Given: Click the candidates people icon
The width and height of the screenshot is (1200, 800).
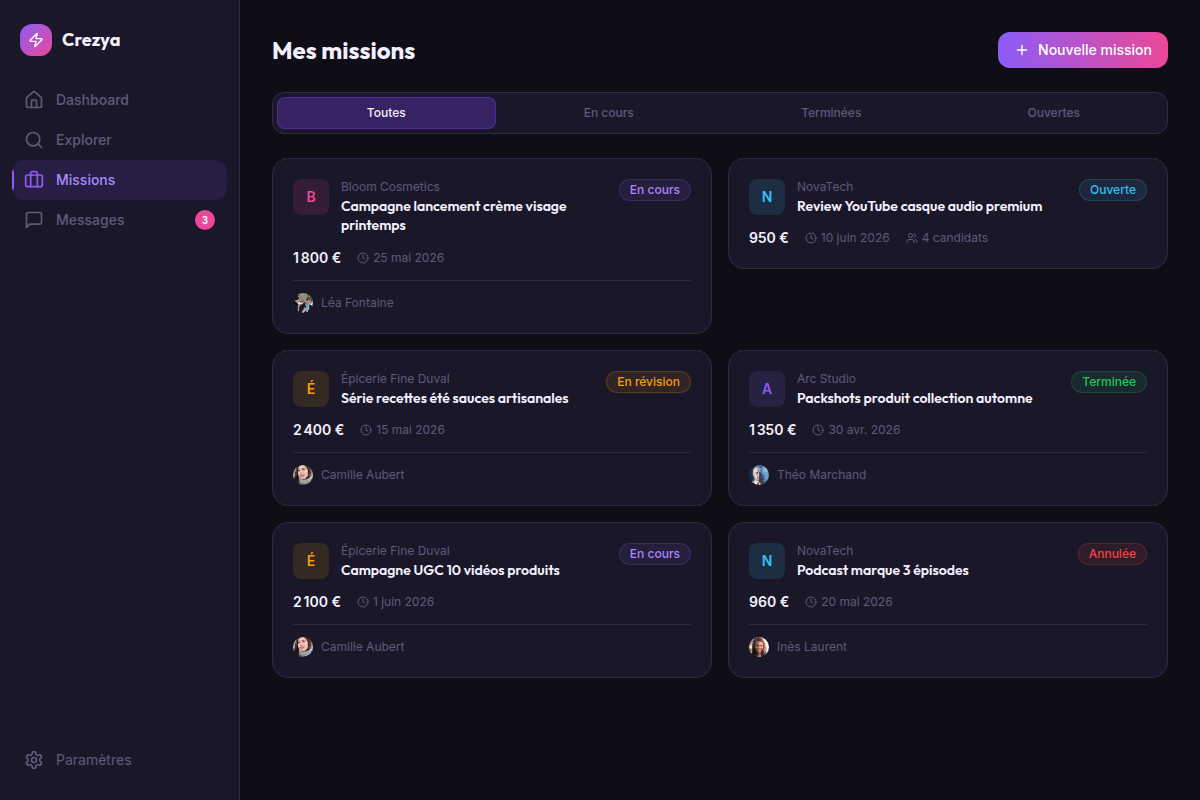Looking at the screenshot, I should (912, 238).
